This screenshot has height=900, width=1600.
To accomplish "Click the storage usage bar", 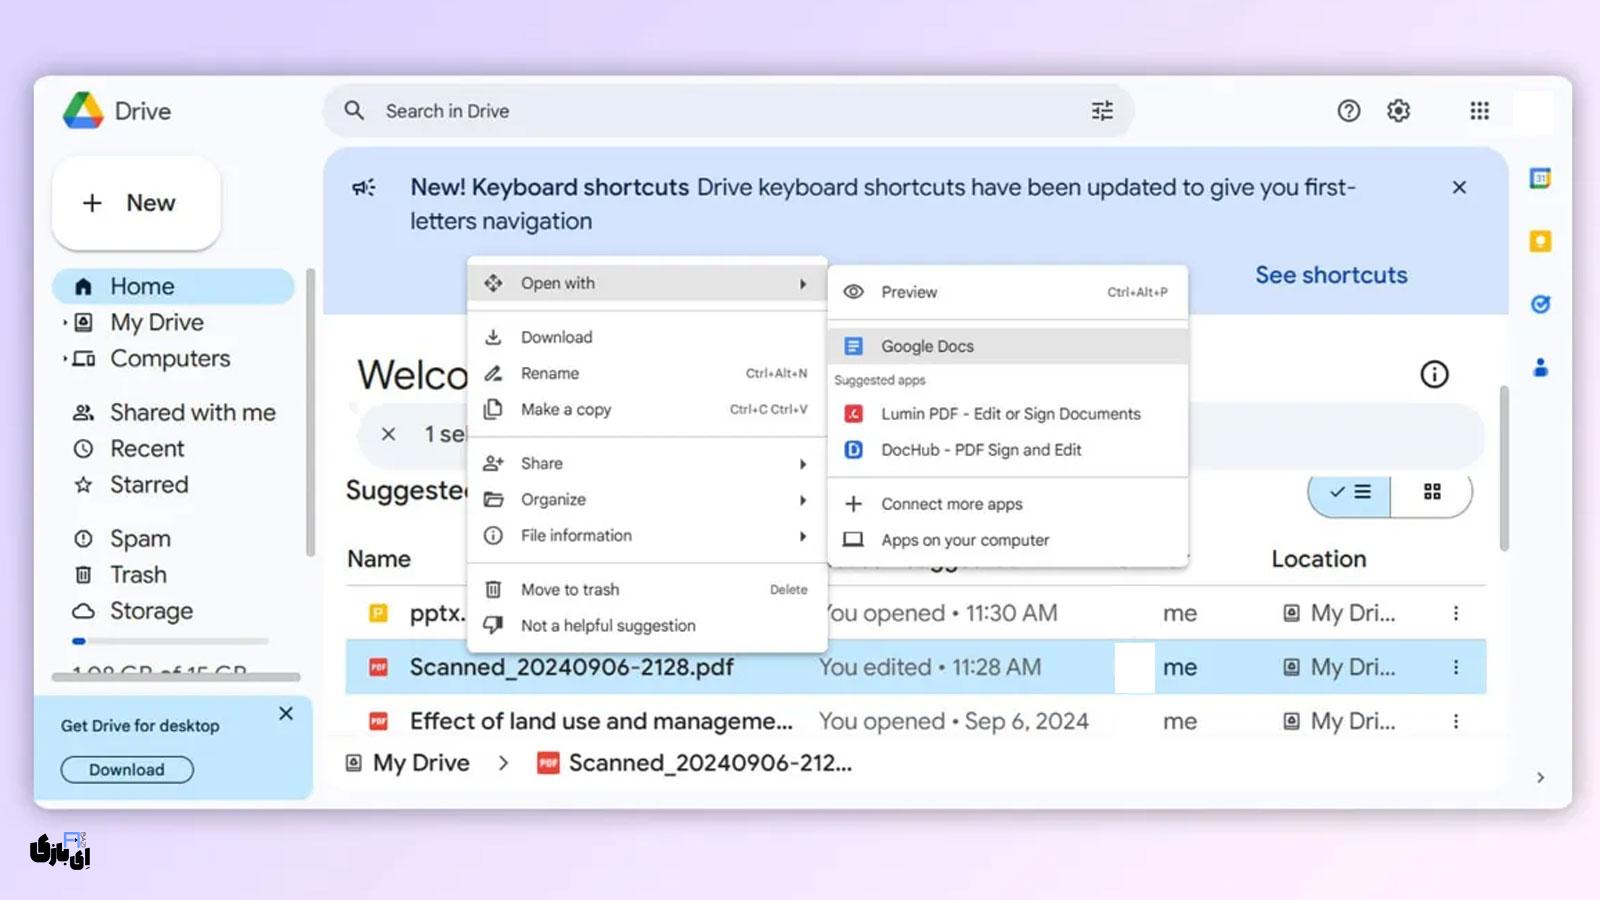I will coord(170,641).
